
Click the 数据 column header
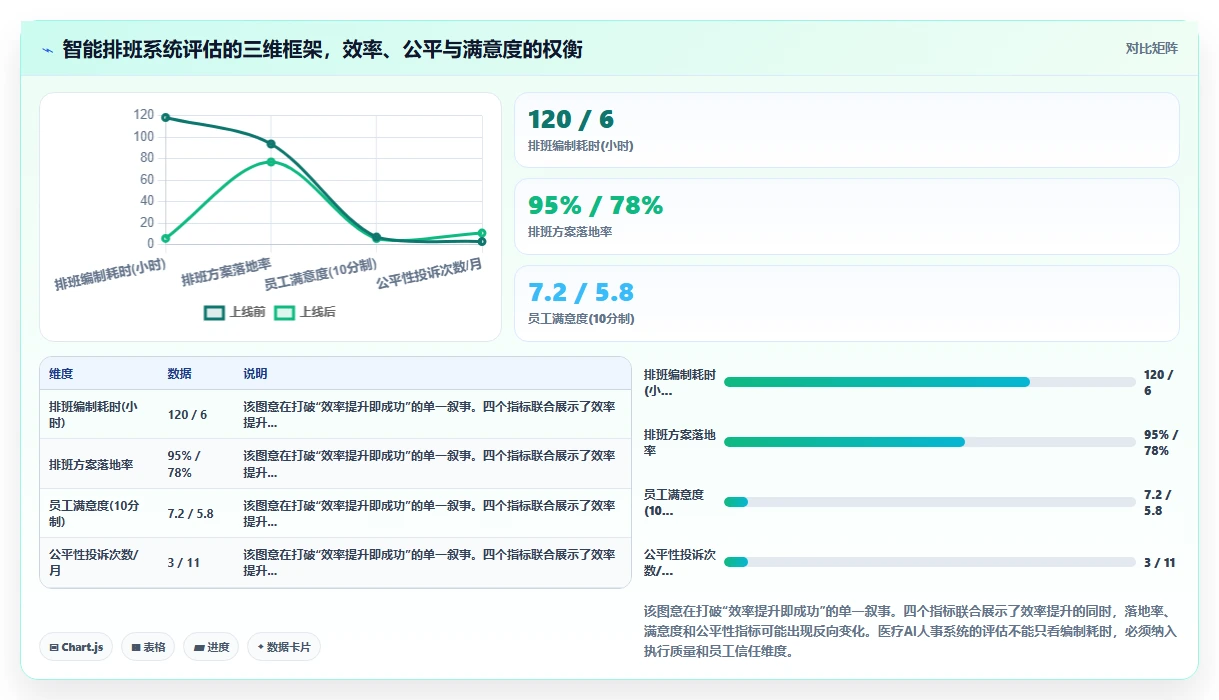[x=179, y=374]
